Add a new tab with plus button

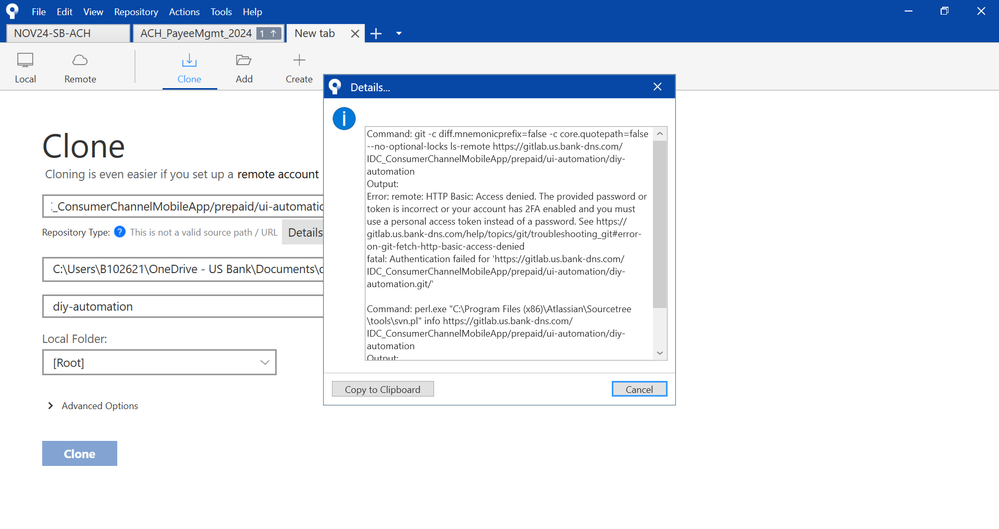(x=376, y=34)
